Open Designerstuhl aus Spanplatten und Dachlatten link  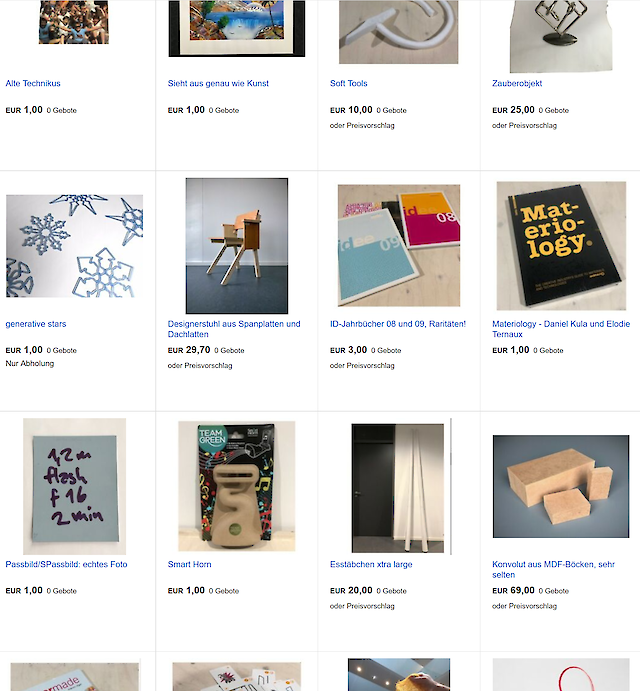pyautogui.click(x=234, y=329)
